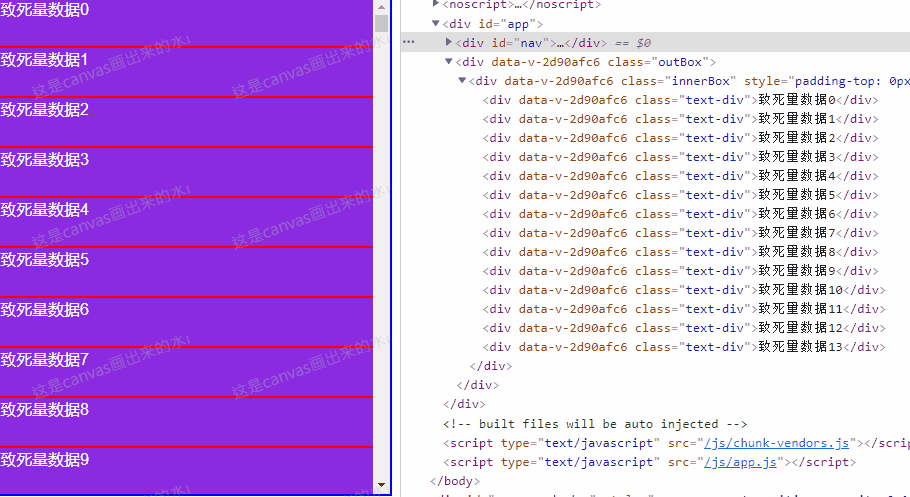Screen dimensions: 910x497
Task: Click the page list scrollbar thumb
Action: pyautogui.click(x=381, y=23)
